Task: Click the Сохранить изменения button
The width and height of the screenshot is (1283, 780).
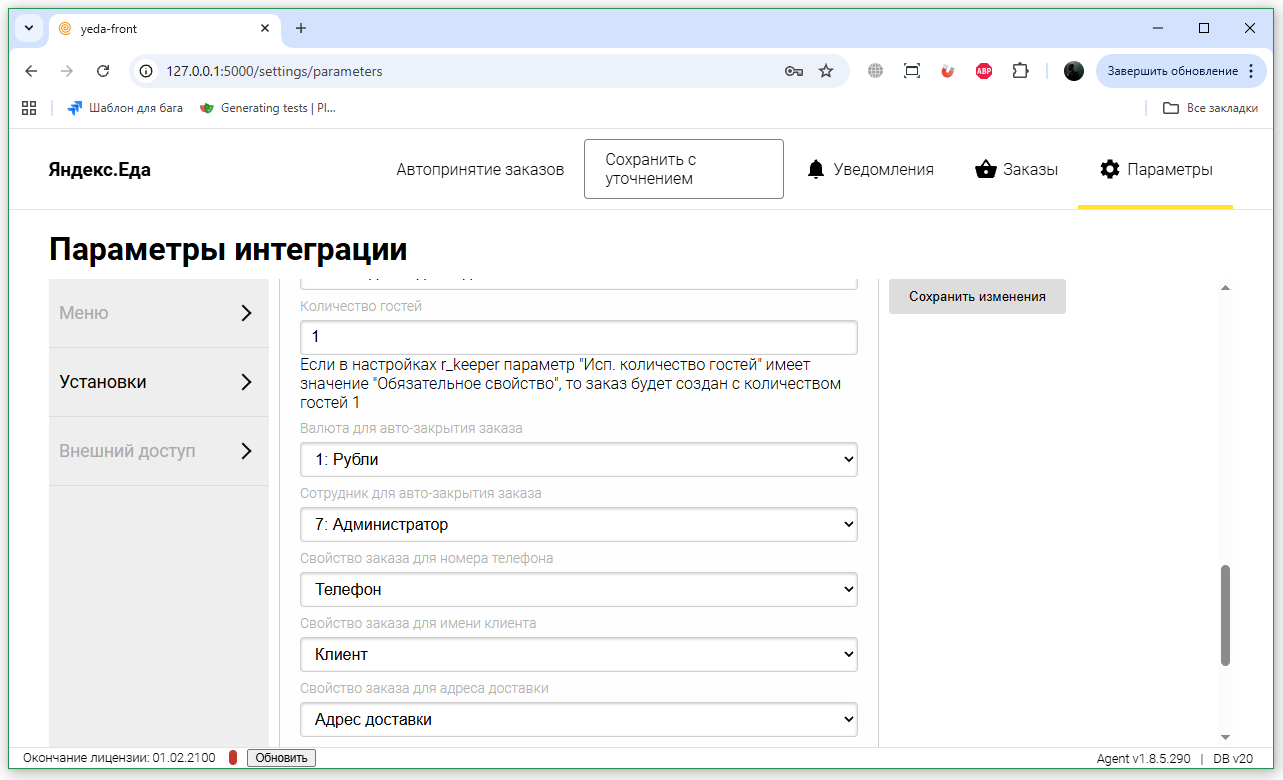Action: click(x=977, y=297)
